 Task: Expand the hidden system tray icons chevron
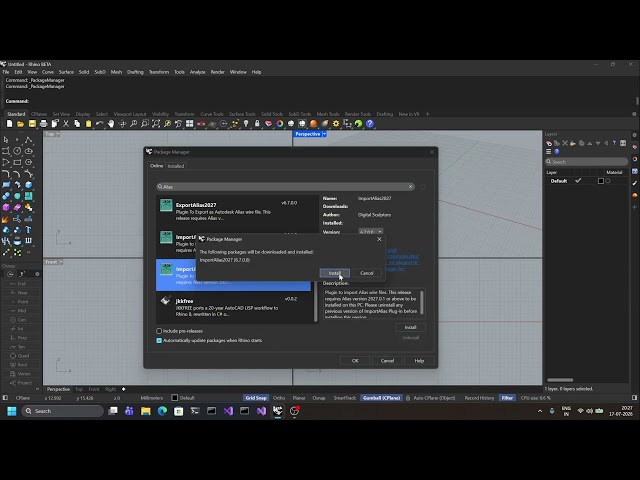pyautogui.click(x=540, y=411)
